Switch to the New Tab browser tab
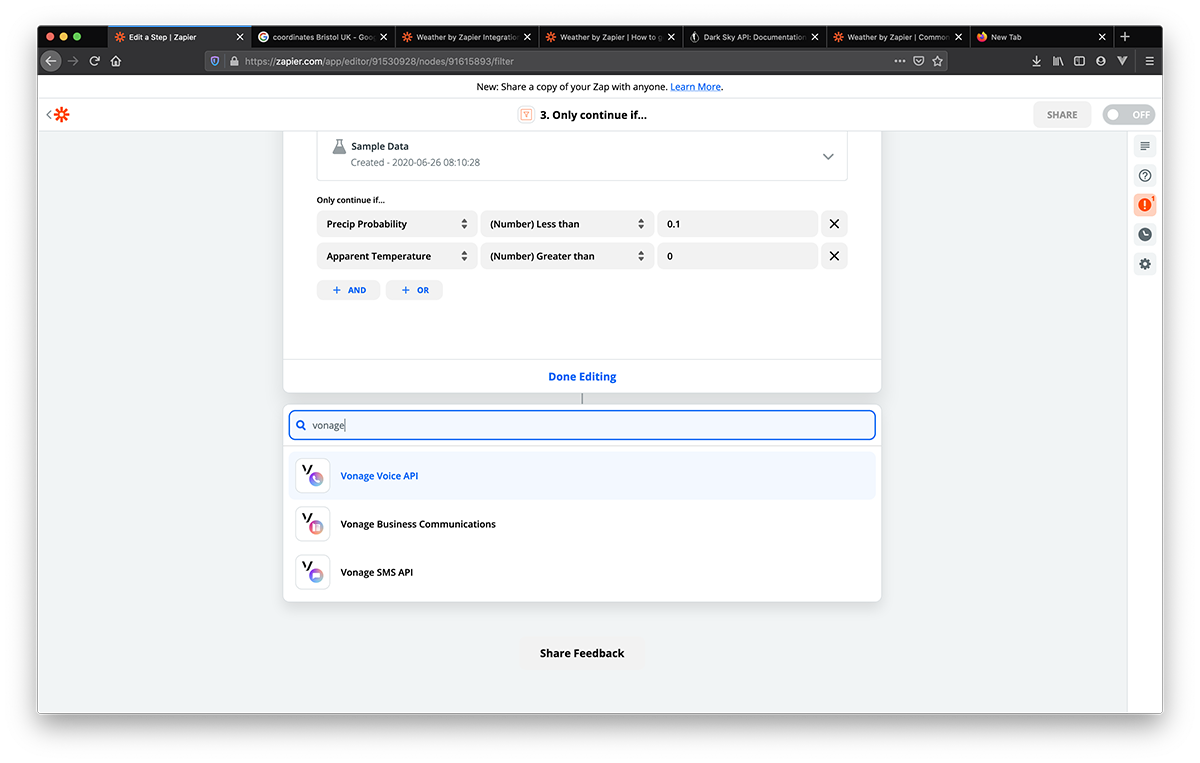Screen dimensions: 1200x763 1041,37
